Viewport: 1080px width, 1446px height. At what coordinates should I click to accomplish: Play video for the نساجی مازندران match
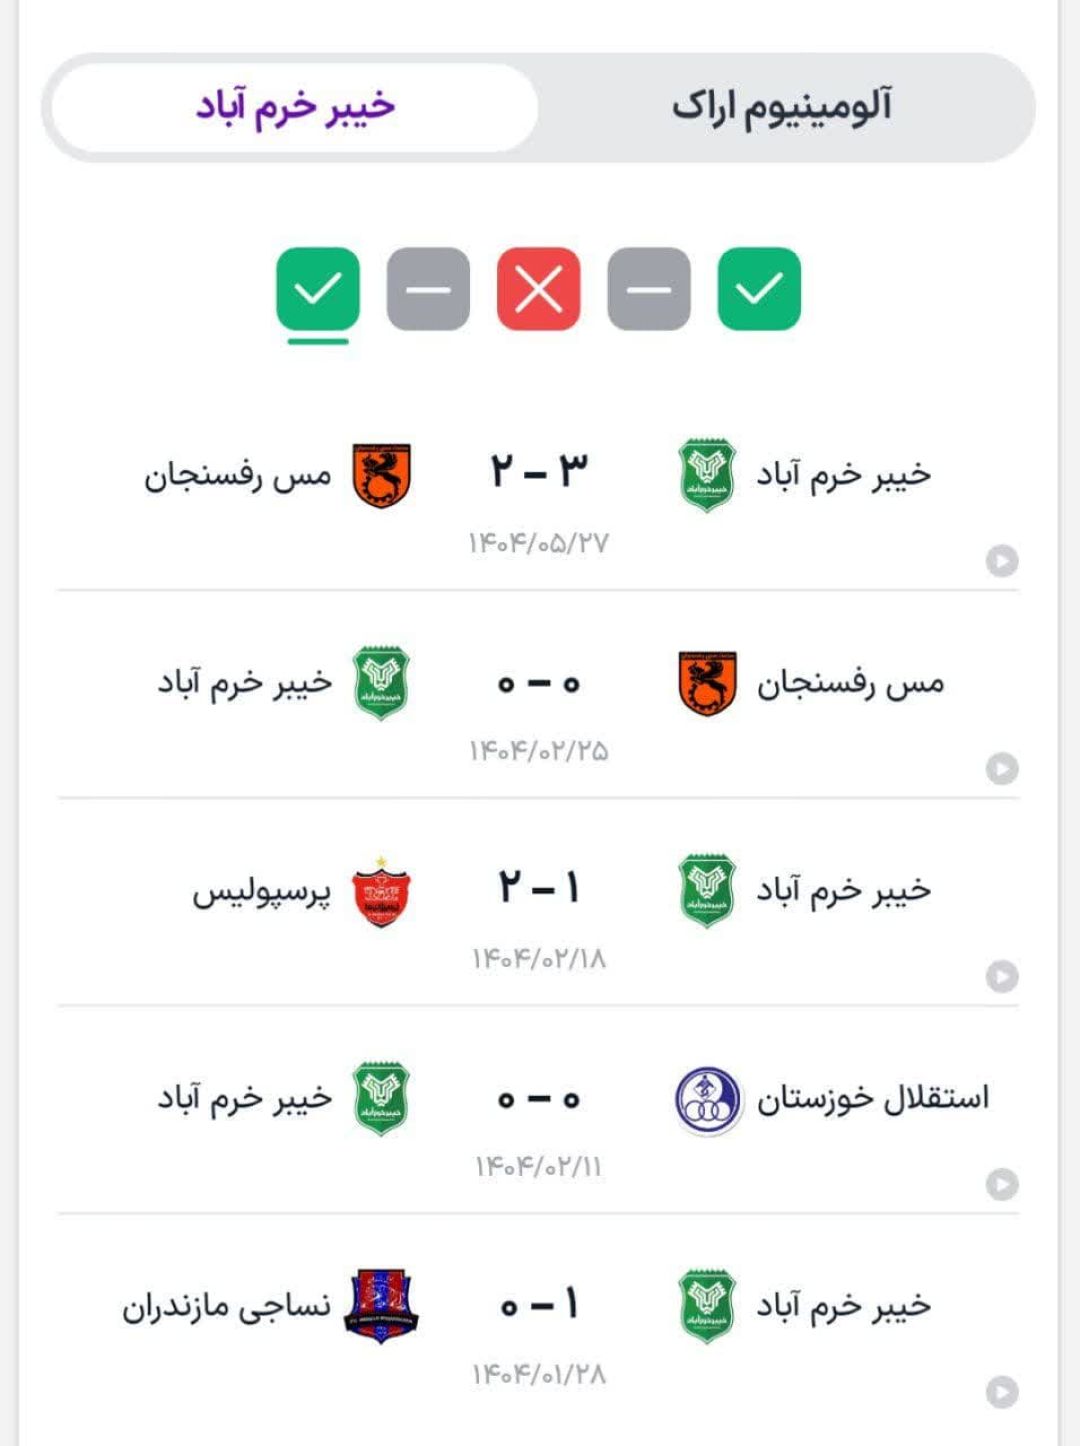[1002, 1392]
